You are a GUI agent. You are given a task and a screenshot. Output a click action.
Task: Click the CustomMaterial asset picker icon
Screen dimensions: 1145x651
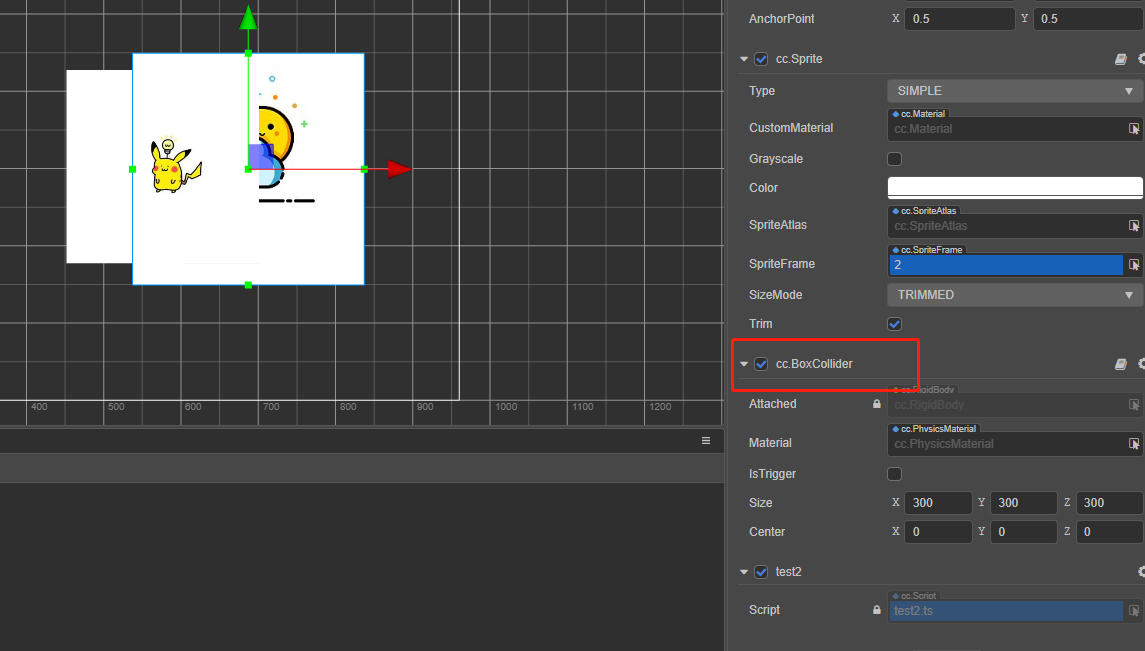click(1133, 128)
